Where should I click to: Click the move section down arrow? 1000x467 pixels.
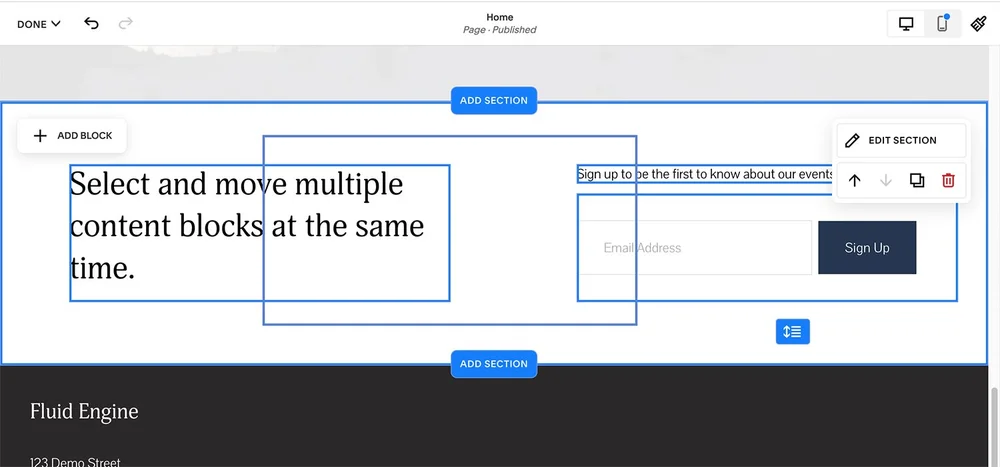tap(886, 181)
